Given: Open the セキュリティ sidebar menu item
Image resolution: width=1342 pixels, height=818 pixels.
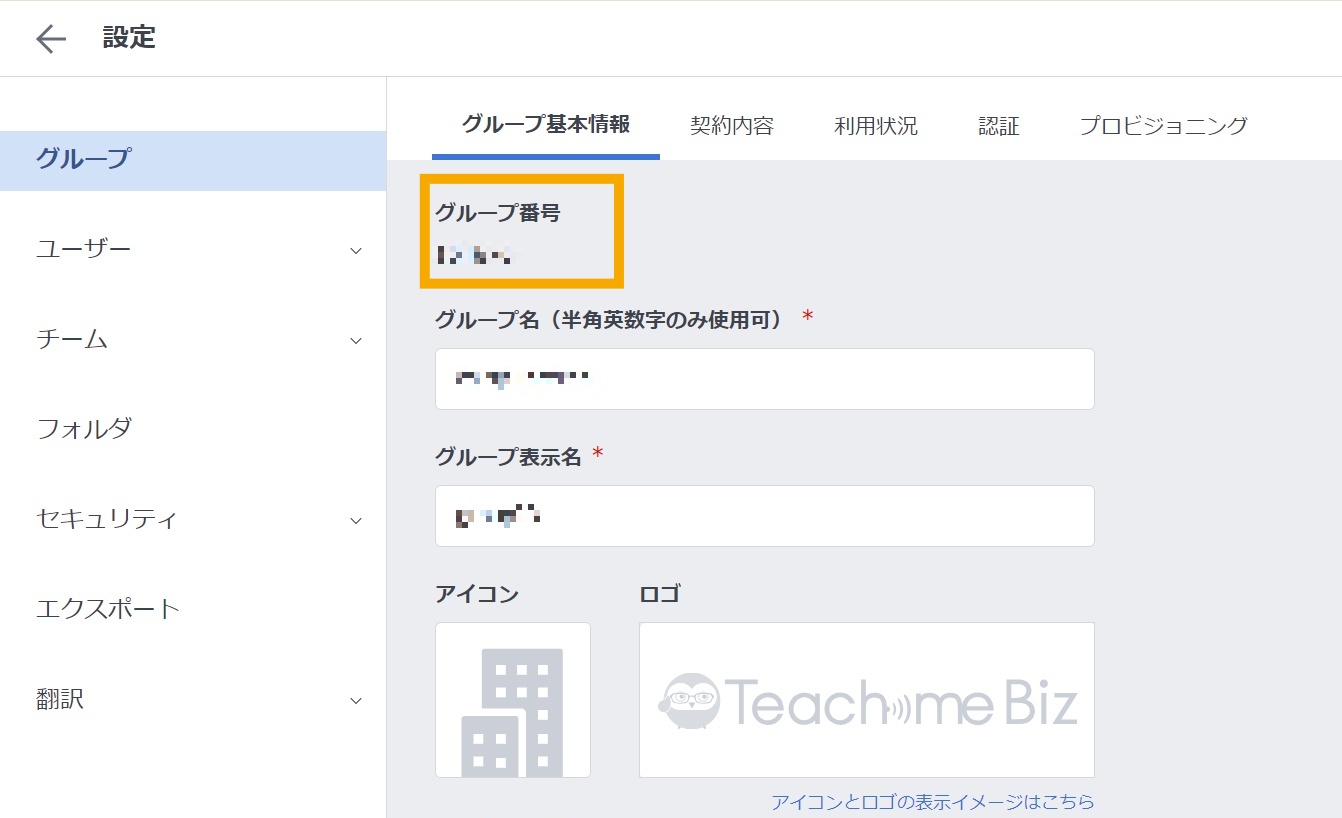Looking at the screenshot, I should [x=107, y=519].
